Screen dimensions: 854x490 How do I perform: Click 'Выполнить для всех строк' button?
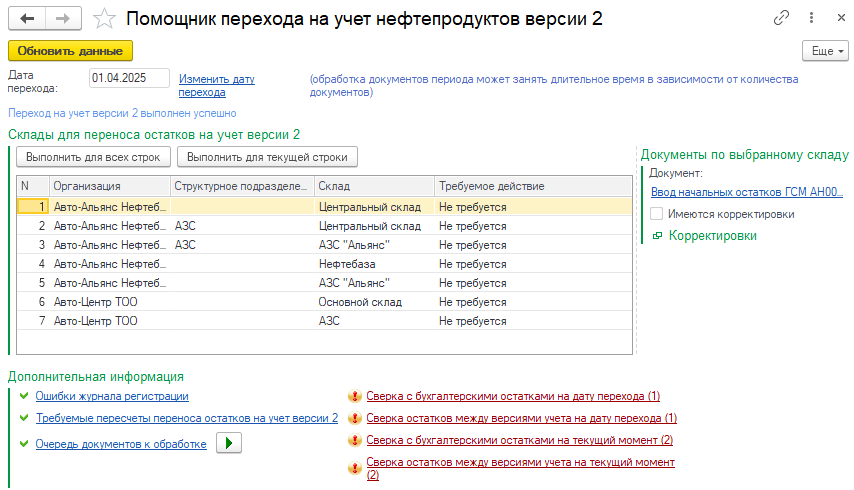coord(93,157)
